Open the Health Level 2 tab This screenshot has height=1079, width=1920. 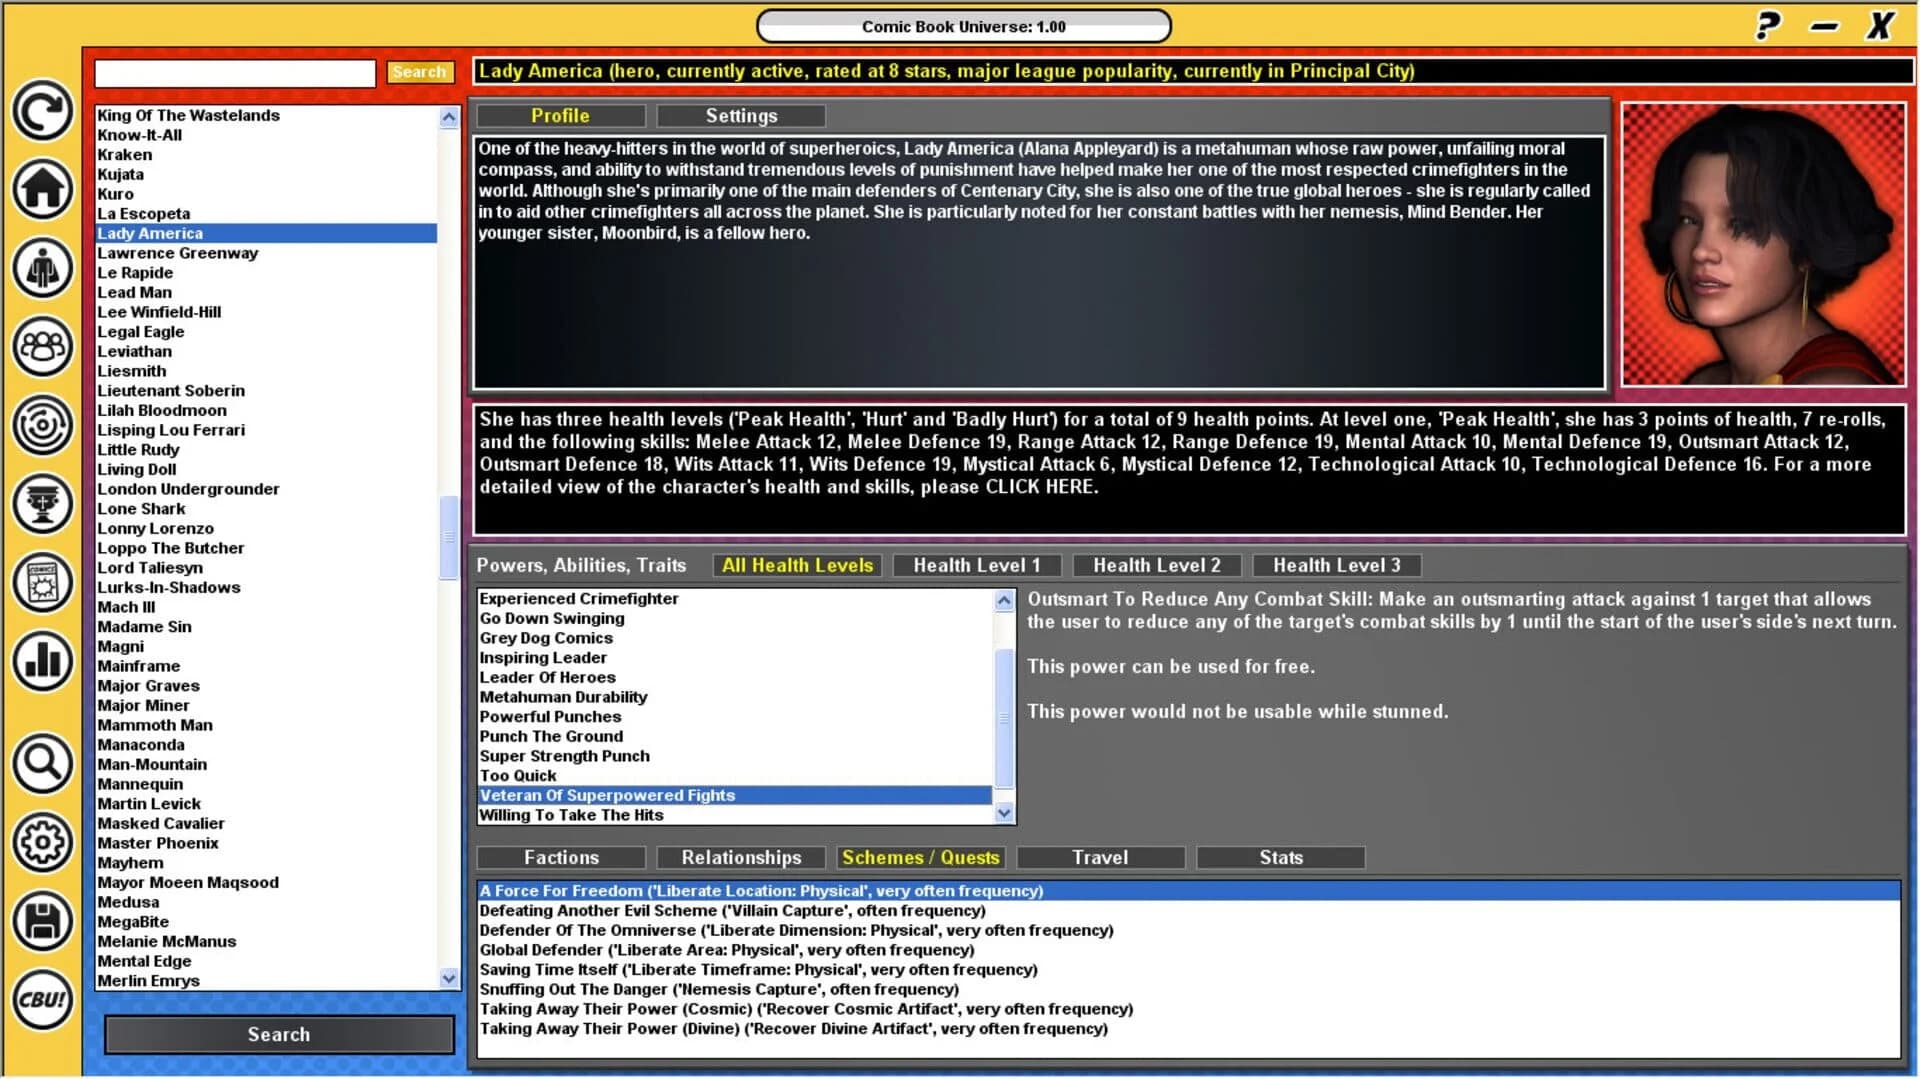[1155, 565]
